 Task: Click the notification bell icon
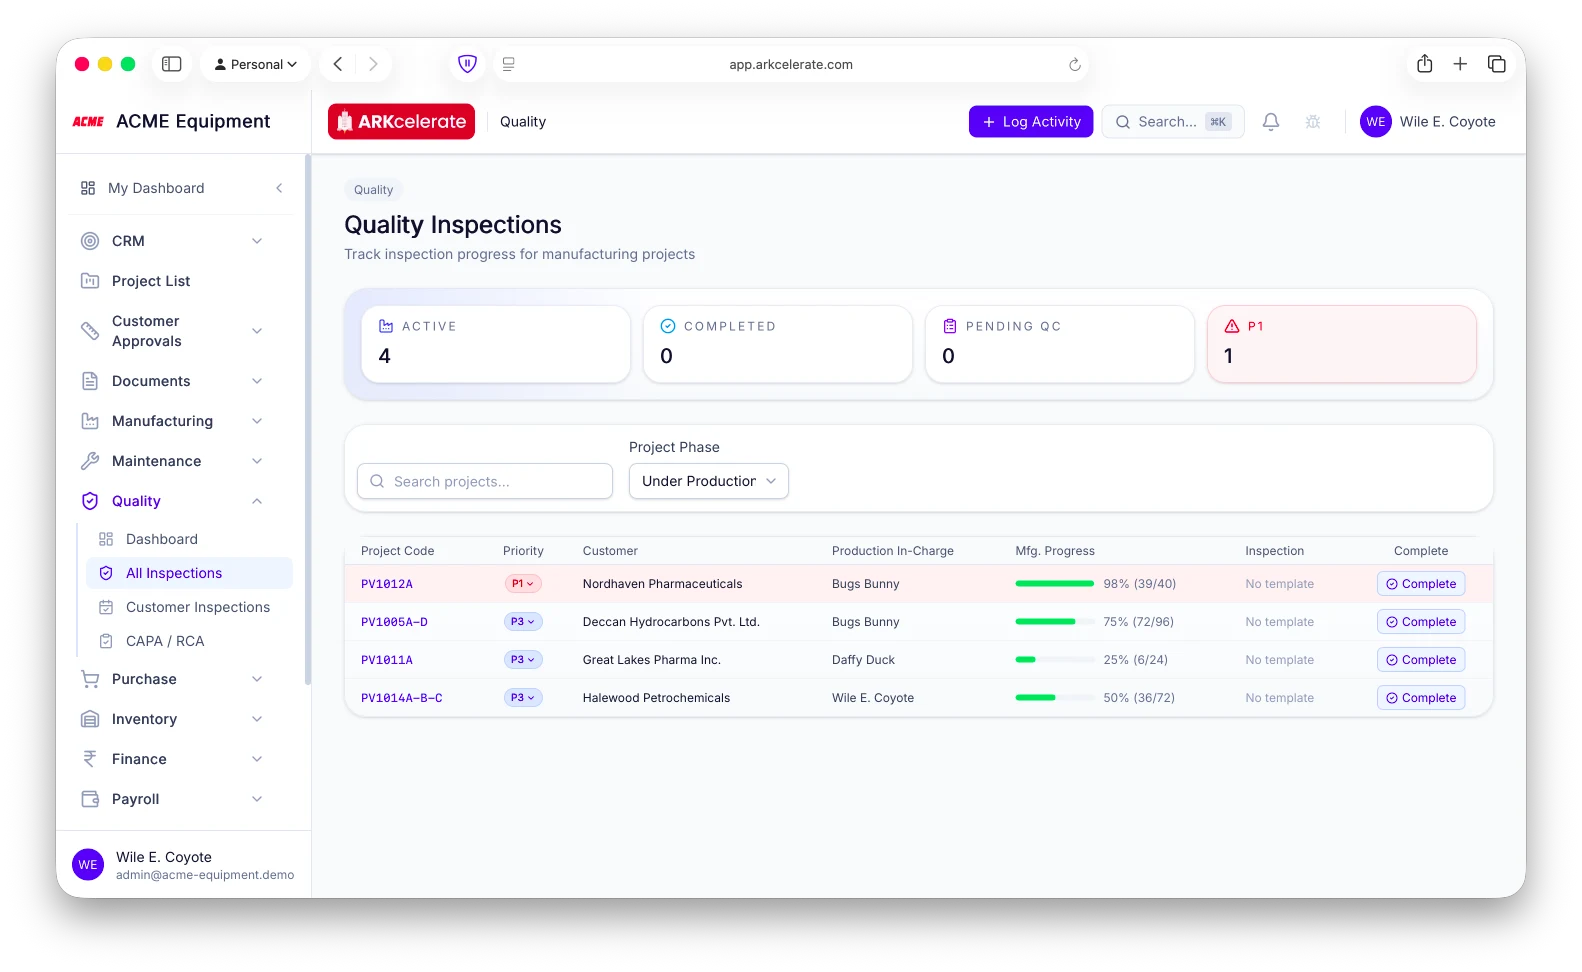[x=1270, y=122]
